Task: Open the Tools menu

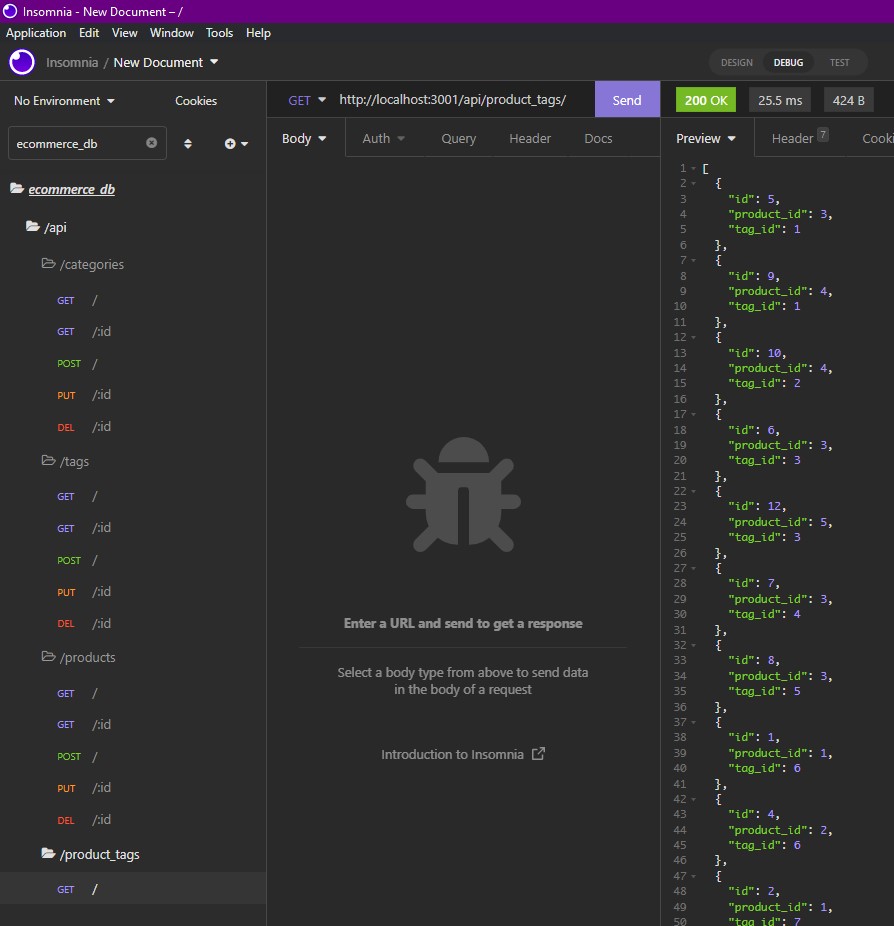Action: tap(220, 33)
